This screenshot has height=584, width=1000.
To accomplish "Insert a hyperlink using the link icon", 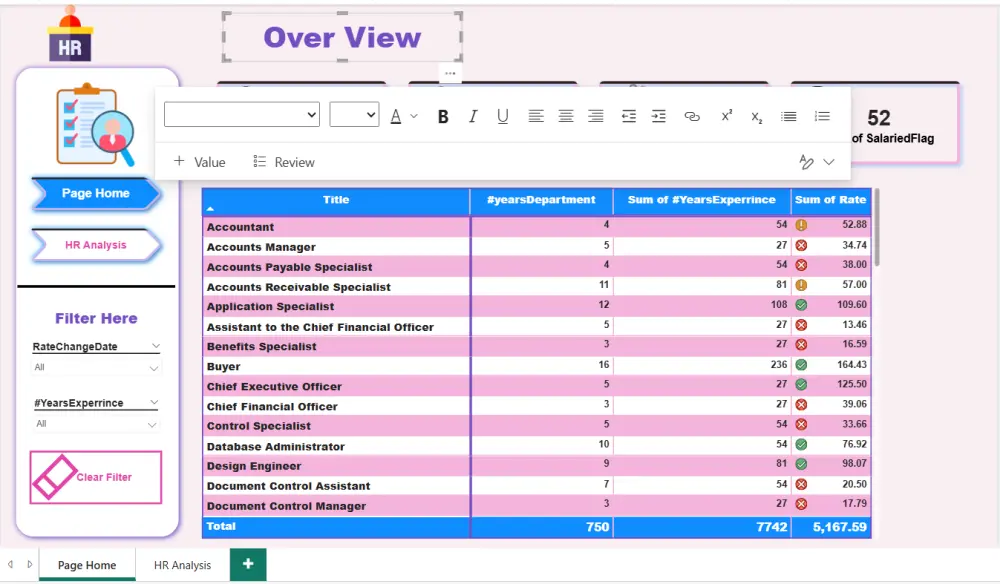I will 692,116.
